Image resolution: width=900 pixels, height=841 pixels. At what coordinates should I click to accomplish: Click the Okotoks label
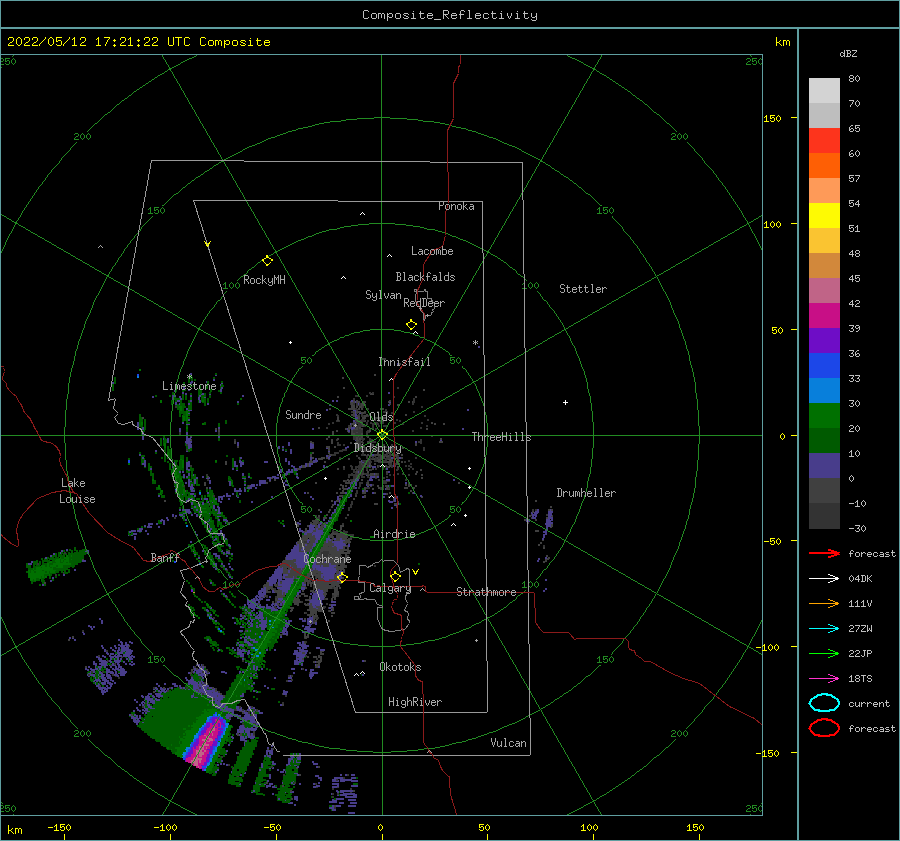[400, 667]
